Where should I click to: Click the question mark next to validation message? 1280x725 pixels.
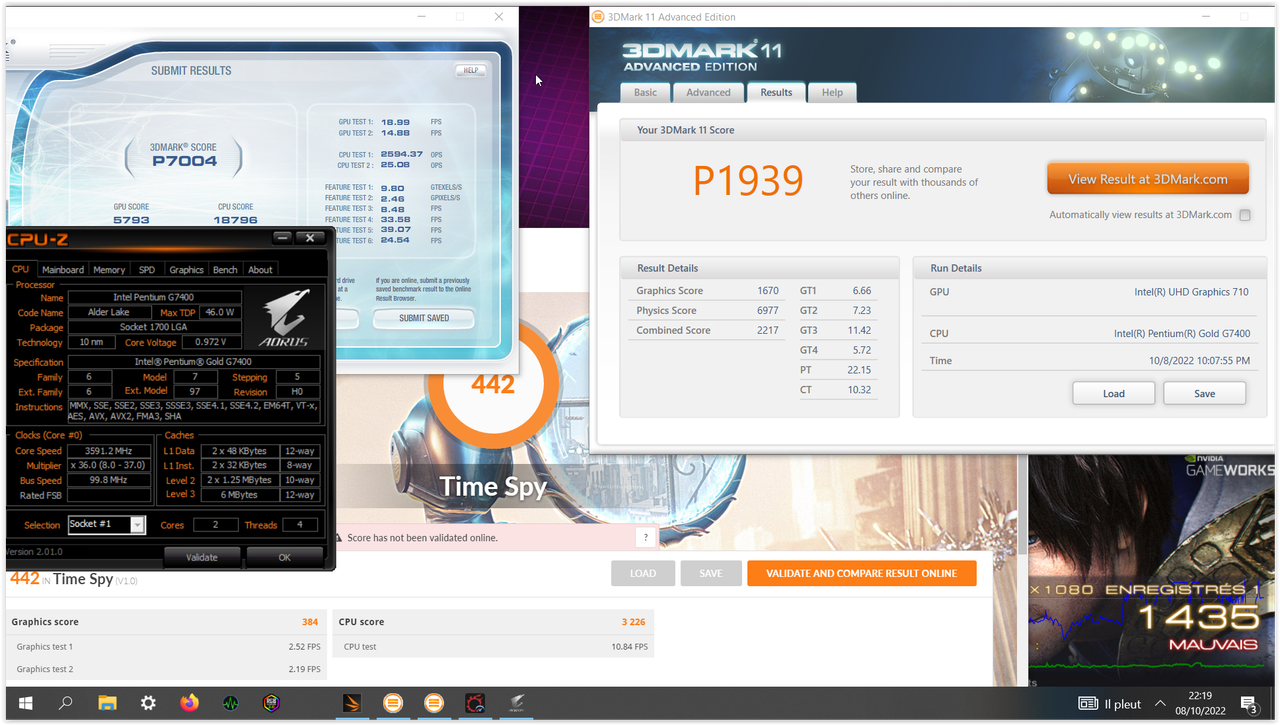[646, 538]
